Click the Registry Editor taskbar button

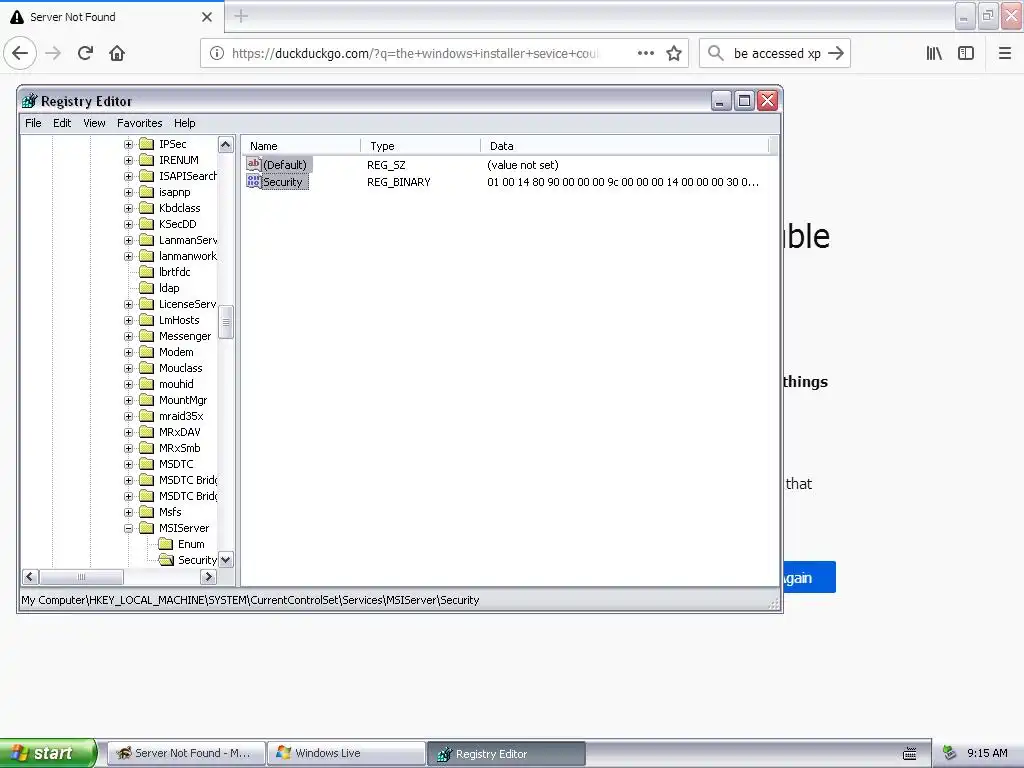coord(506,754)
